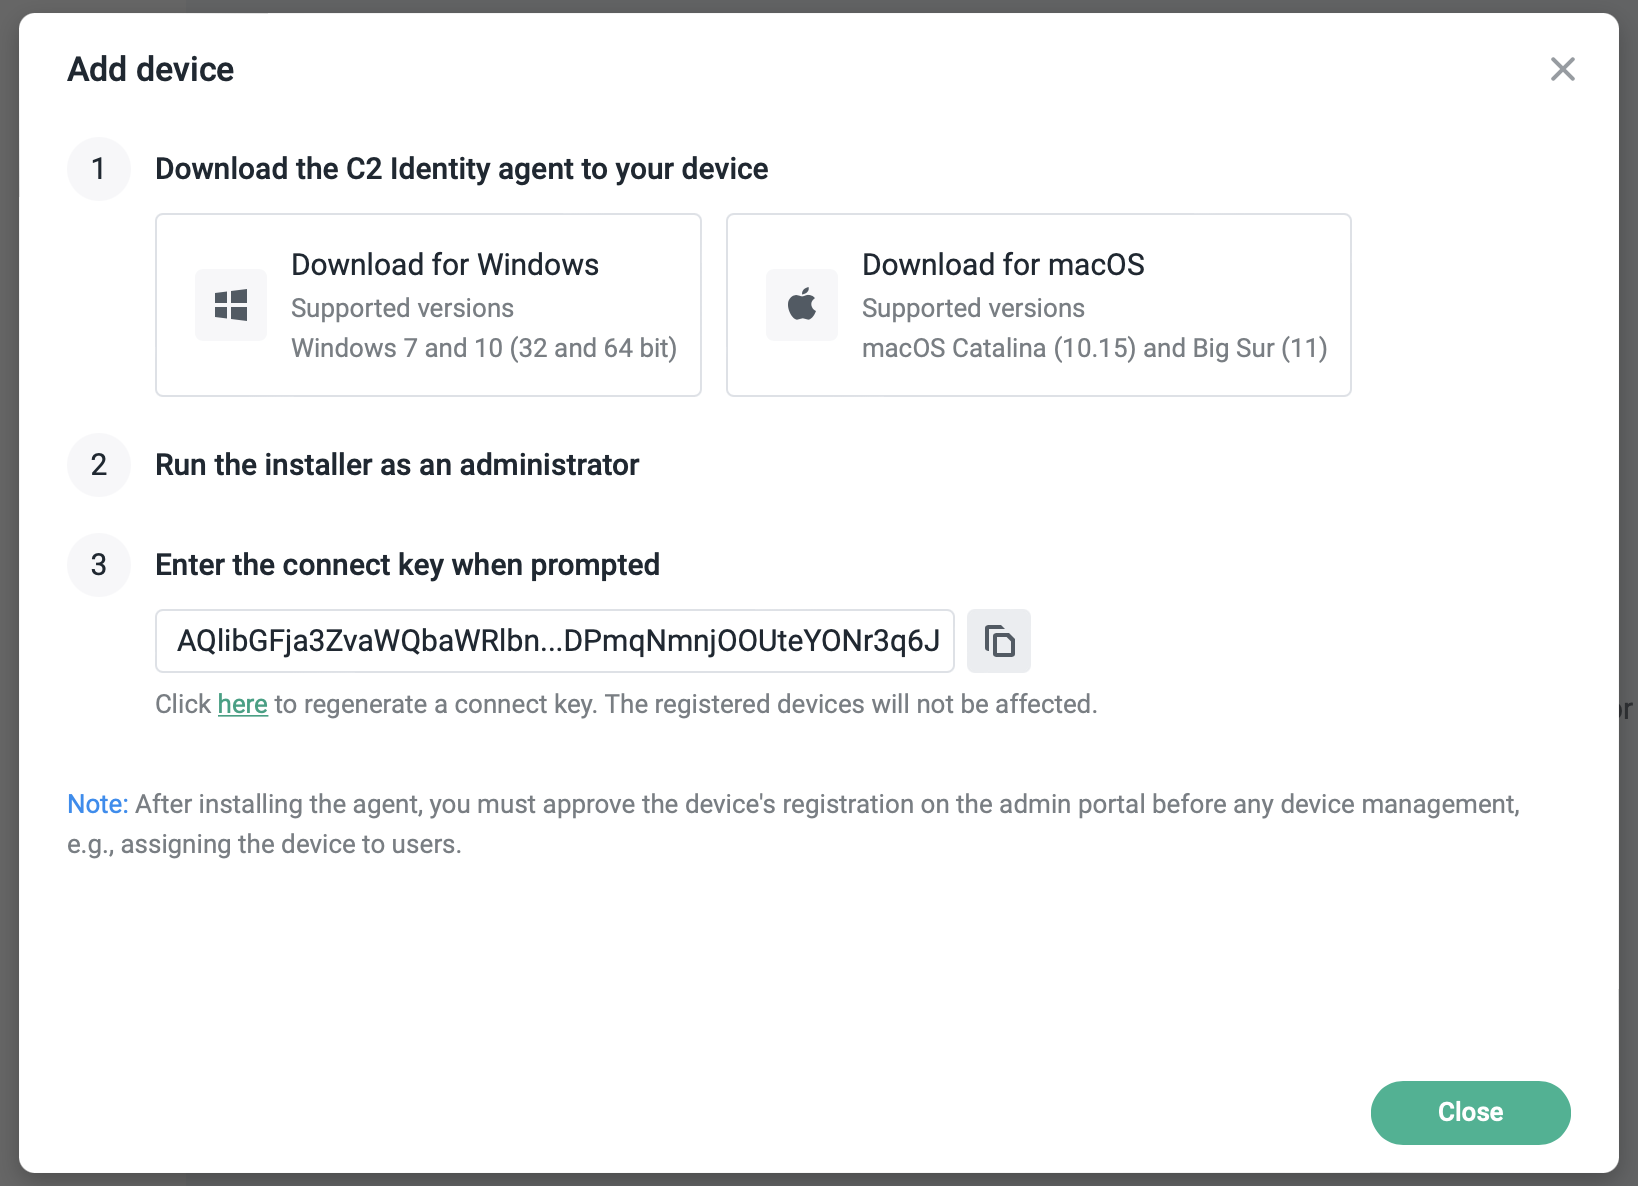Click the Windows logo icon
The image size is (1638, 1186).
pyautogui.click(x=230, y=305)
